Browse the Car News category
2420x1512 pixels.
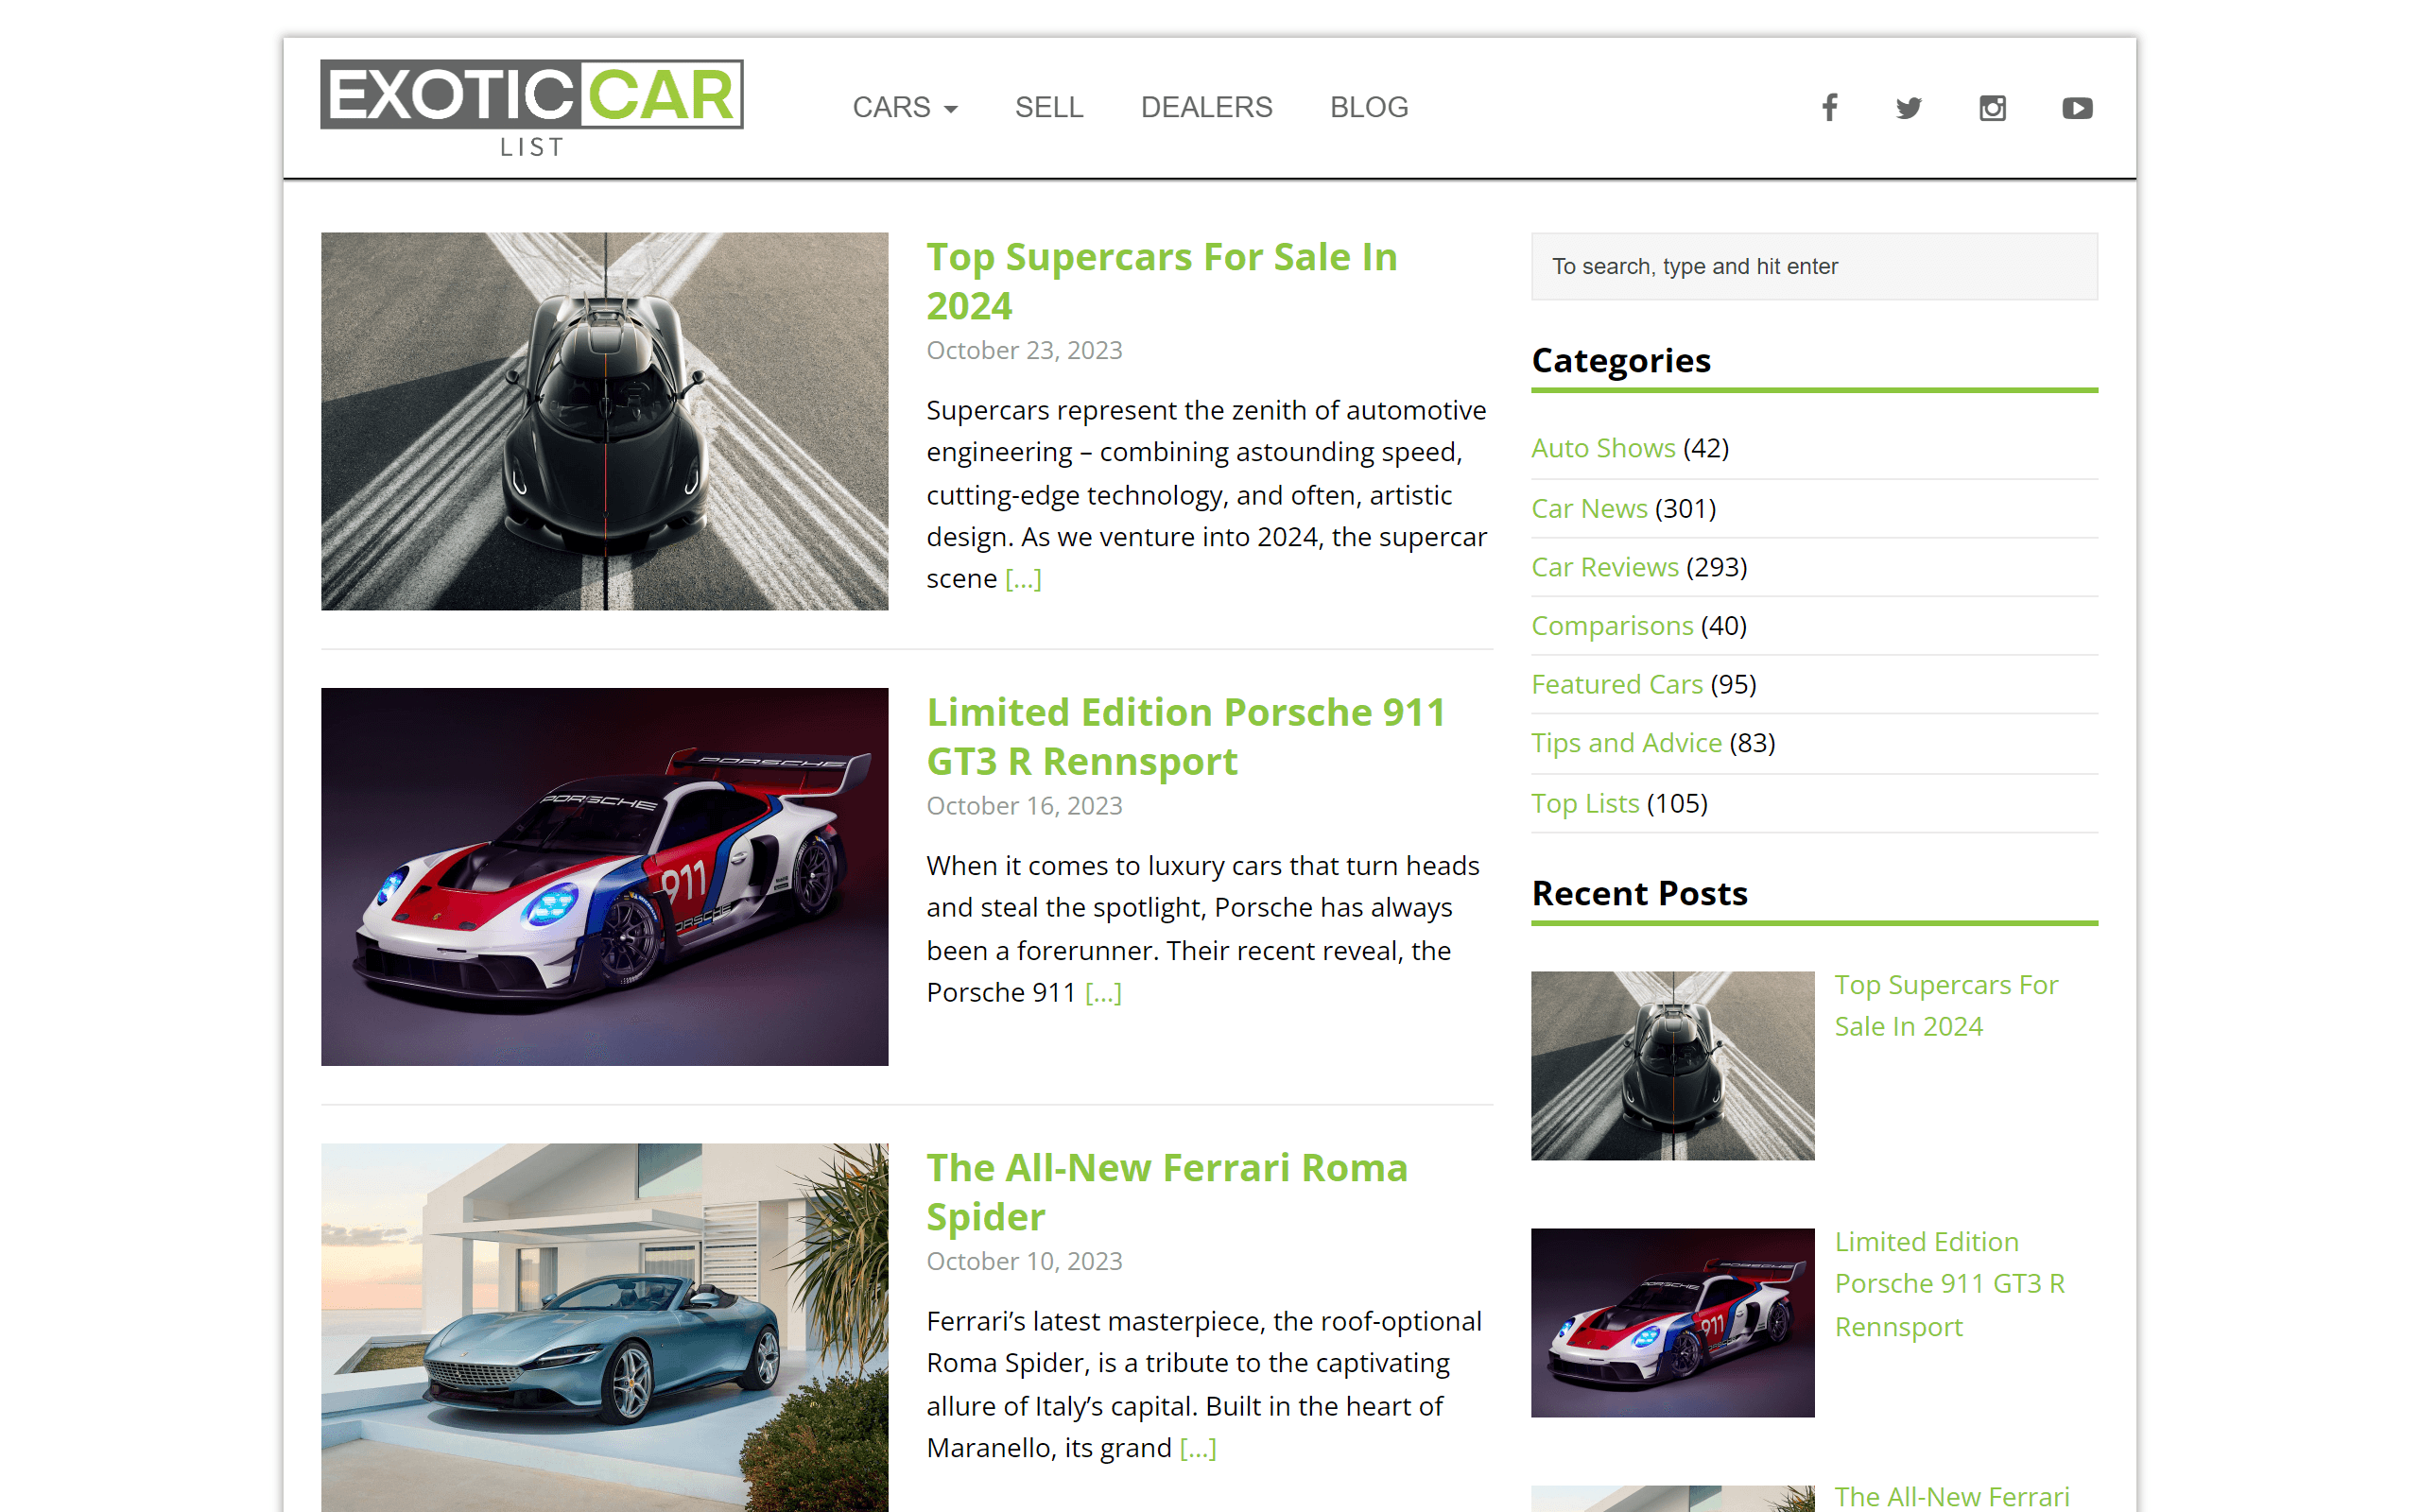(1589, 508)
